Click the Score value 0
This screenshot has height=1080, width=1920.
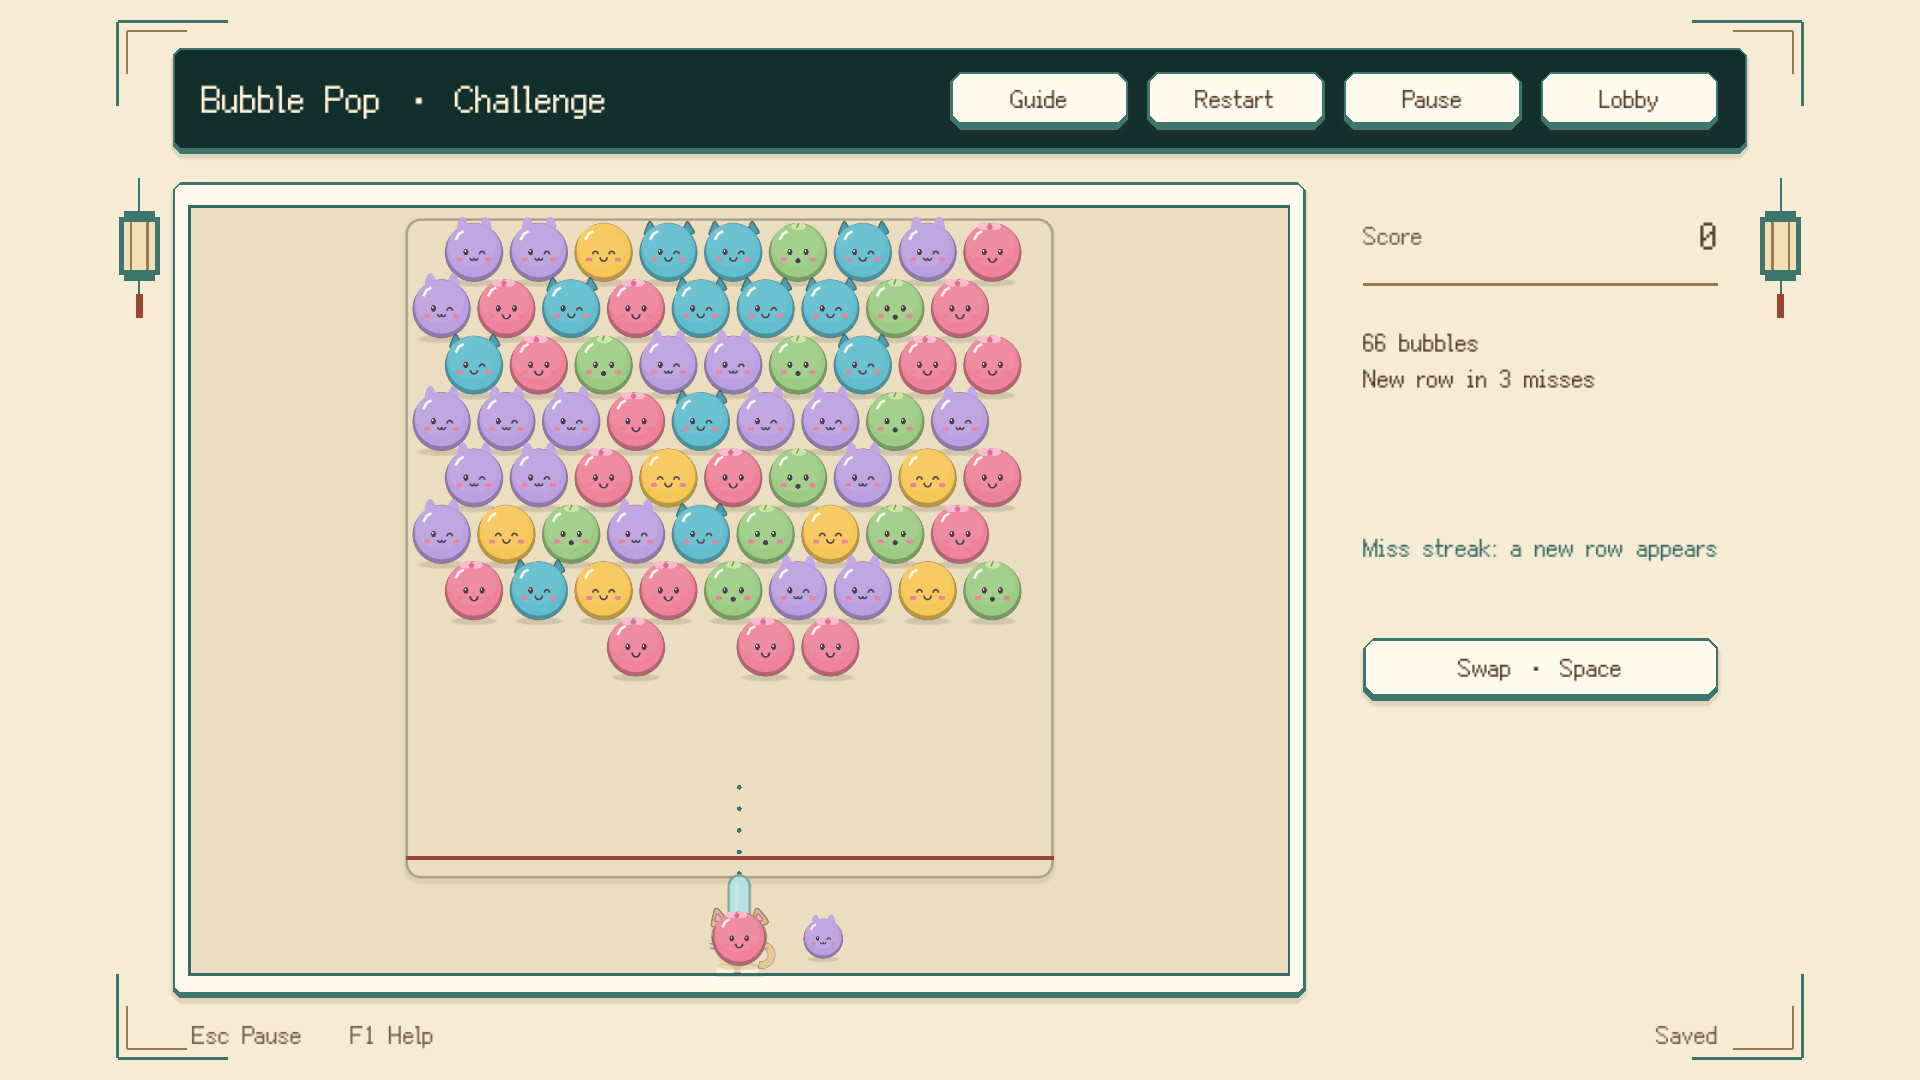point(1707,237)
